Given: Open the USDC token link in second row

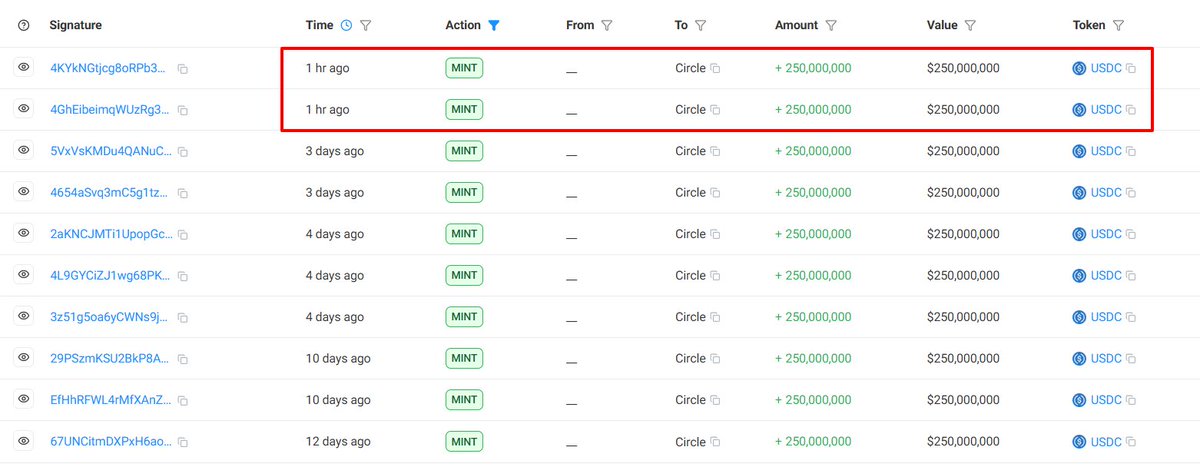Looking at the screenshot, I should click(x=1105, y=110).
